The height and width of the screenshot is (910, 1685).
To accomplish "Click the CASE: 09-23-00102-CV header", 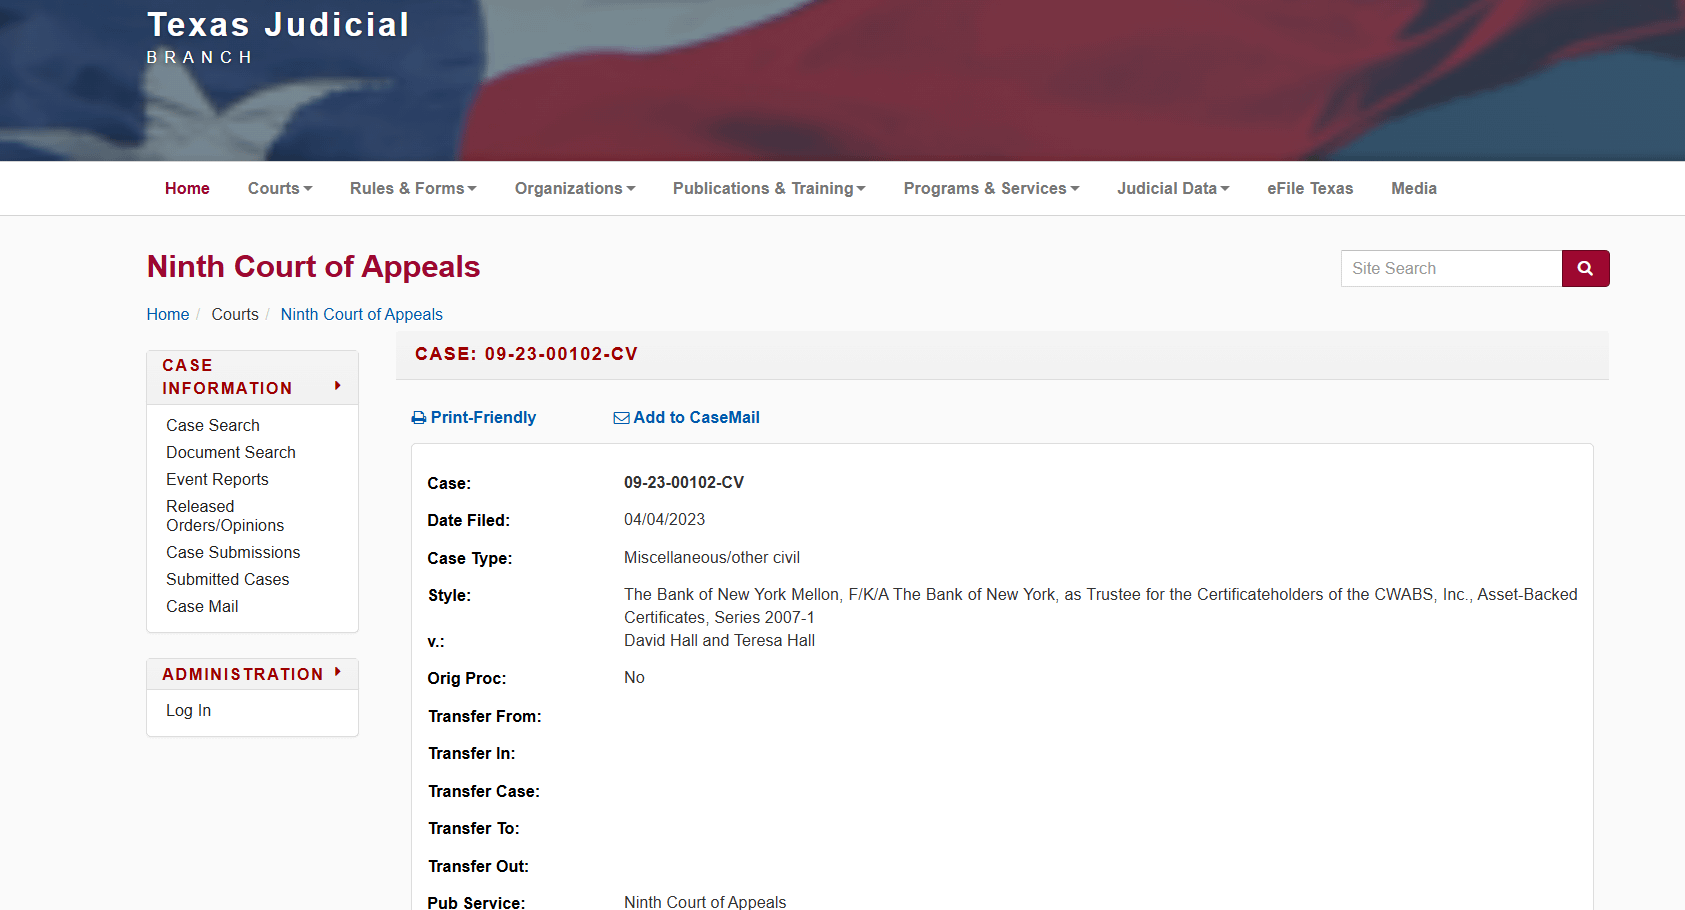I will coord(526,354).
